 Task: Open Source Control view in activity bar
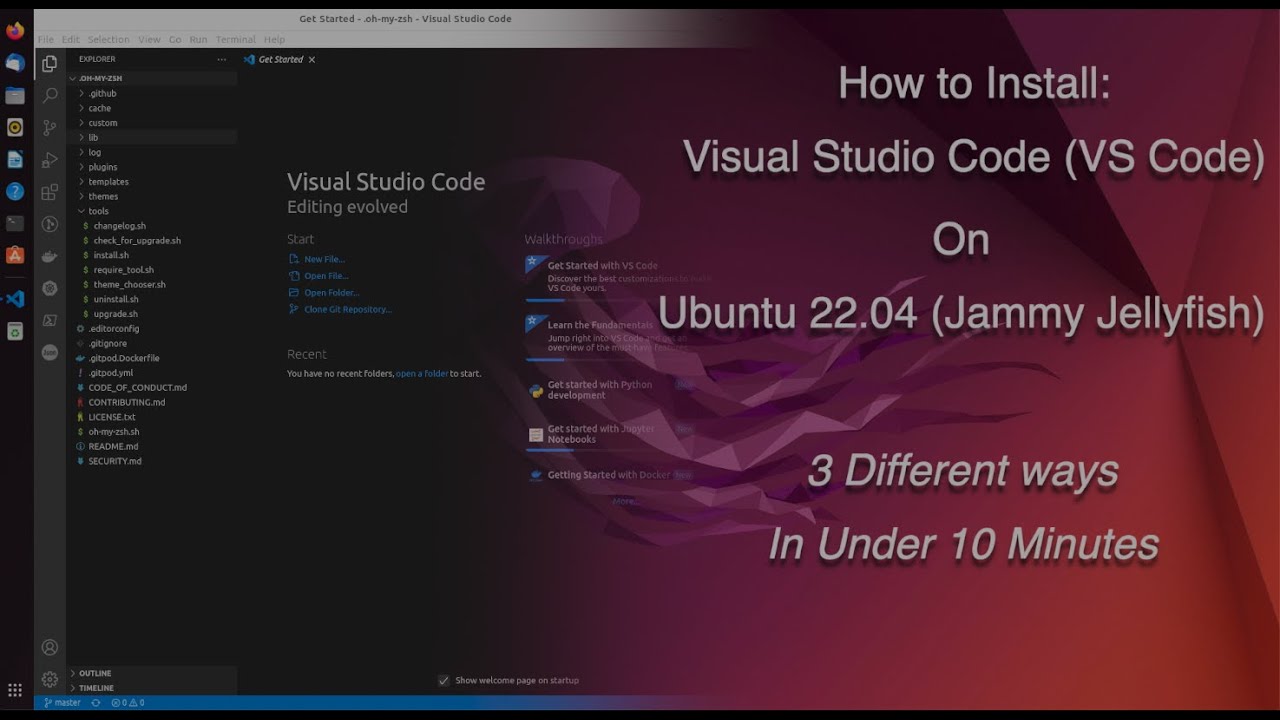[49, 127]
